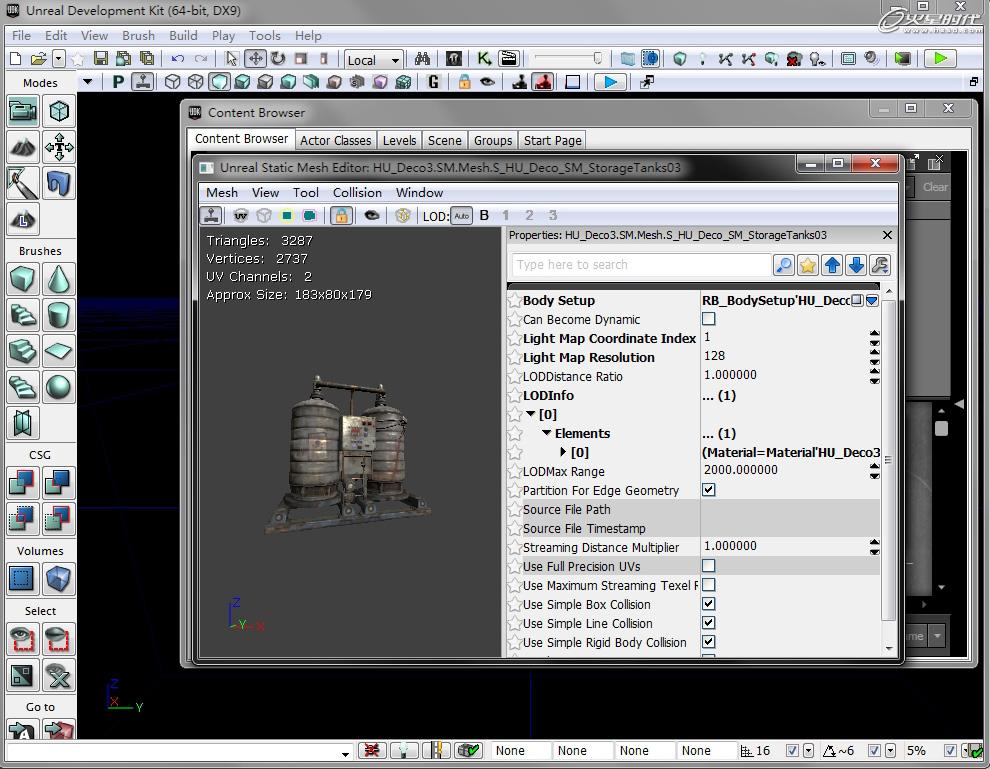Viewport: 990px width, 769px height.
Task: Toggle Use Simple Line Collision checkbox
Action: [x=709, y=623]
